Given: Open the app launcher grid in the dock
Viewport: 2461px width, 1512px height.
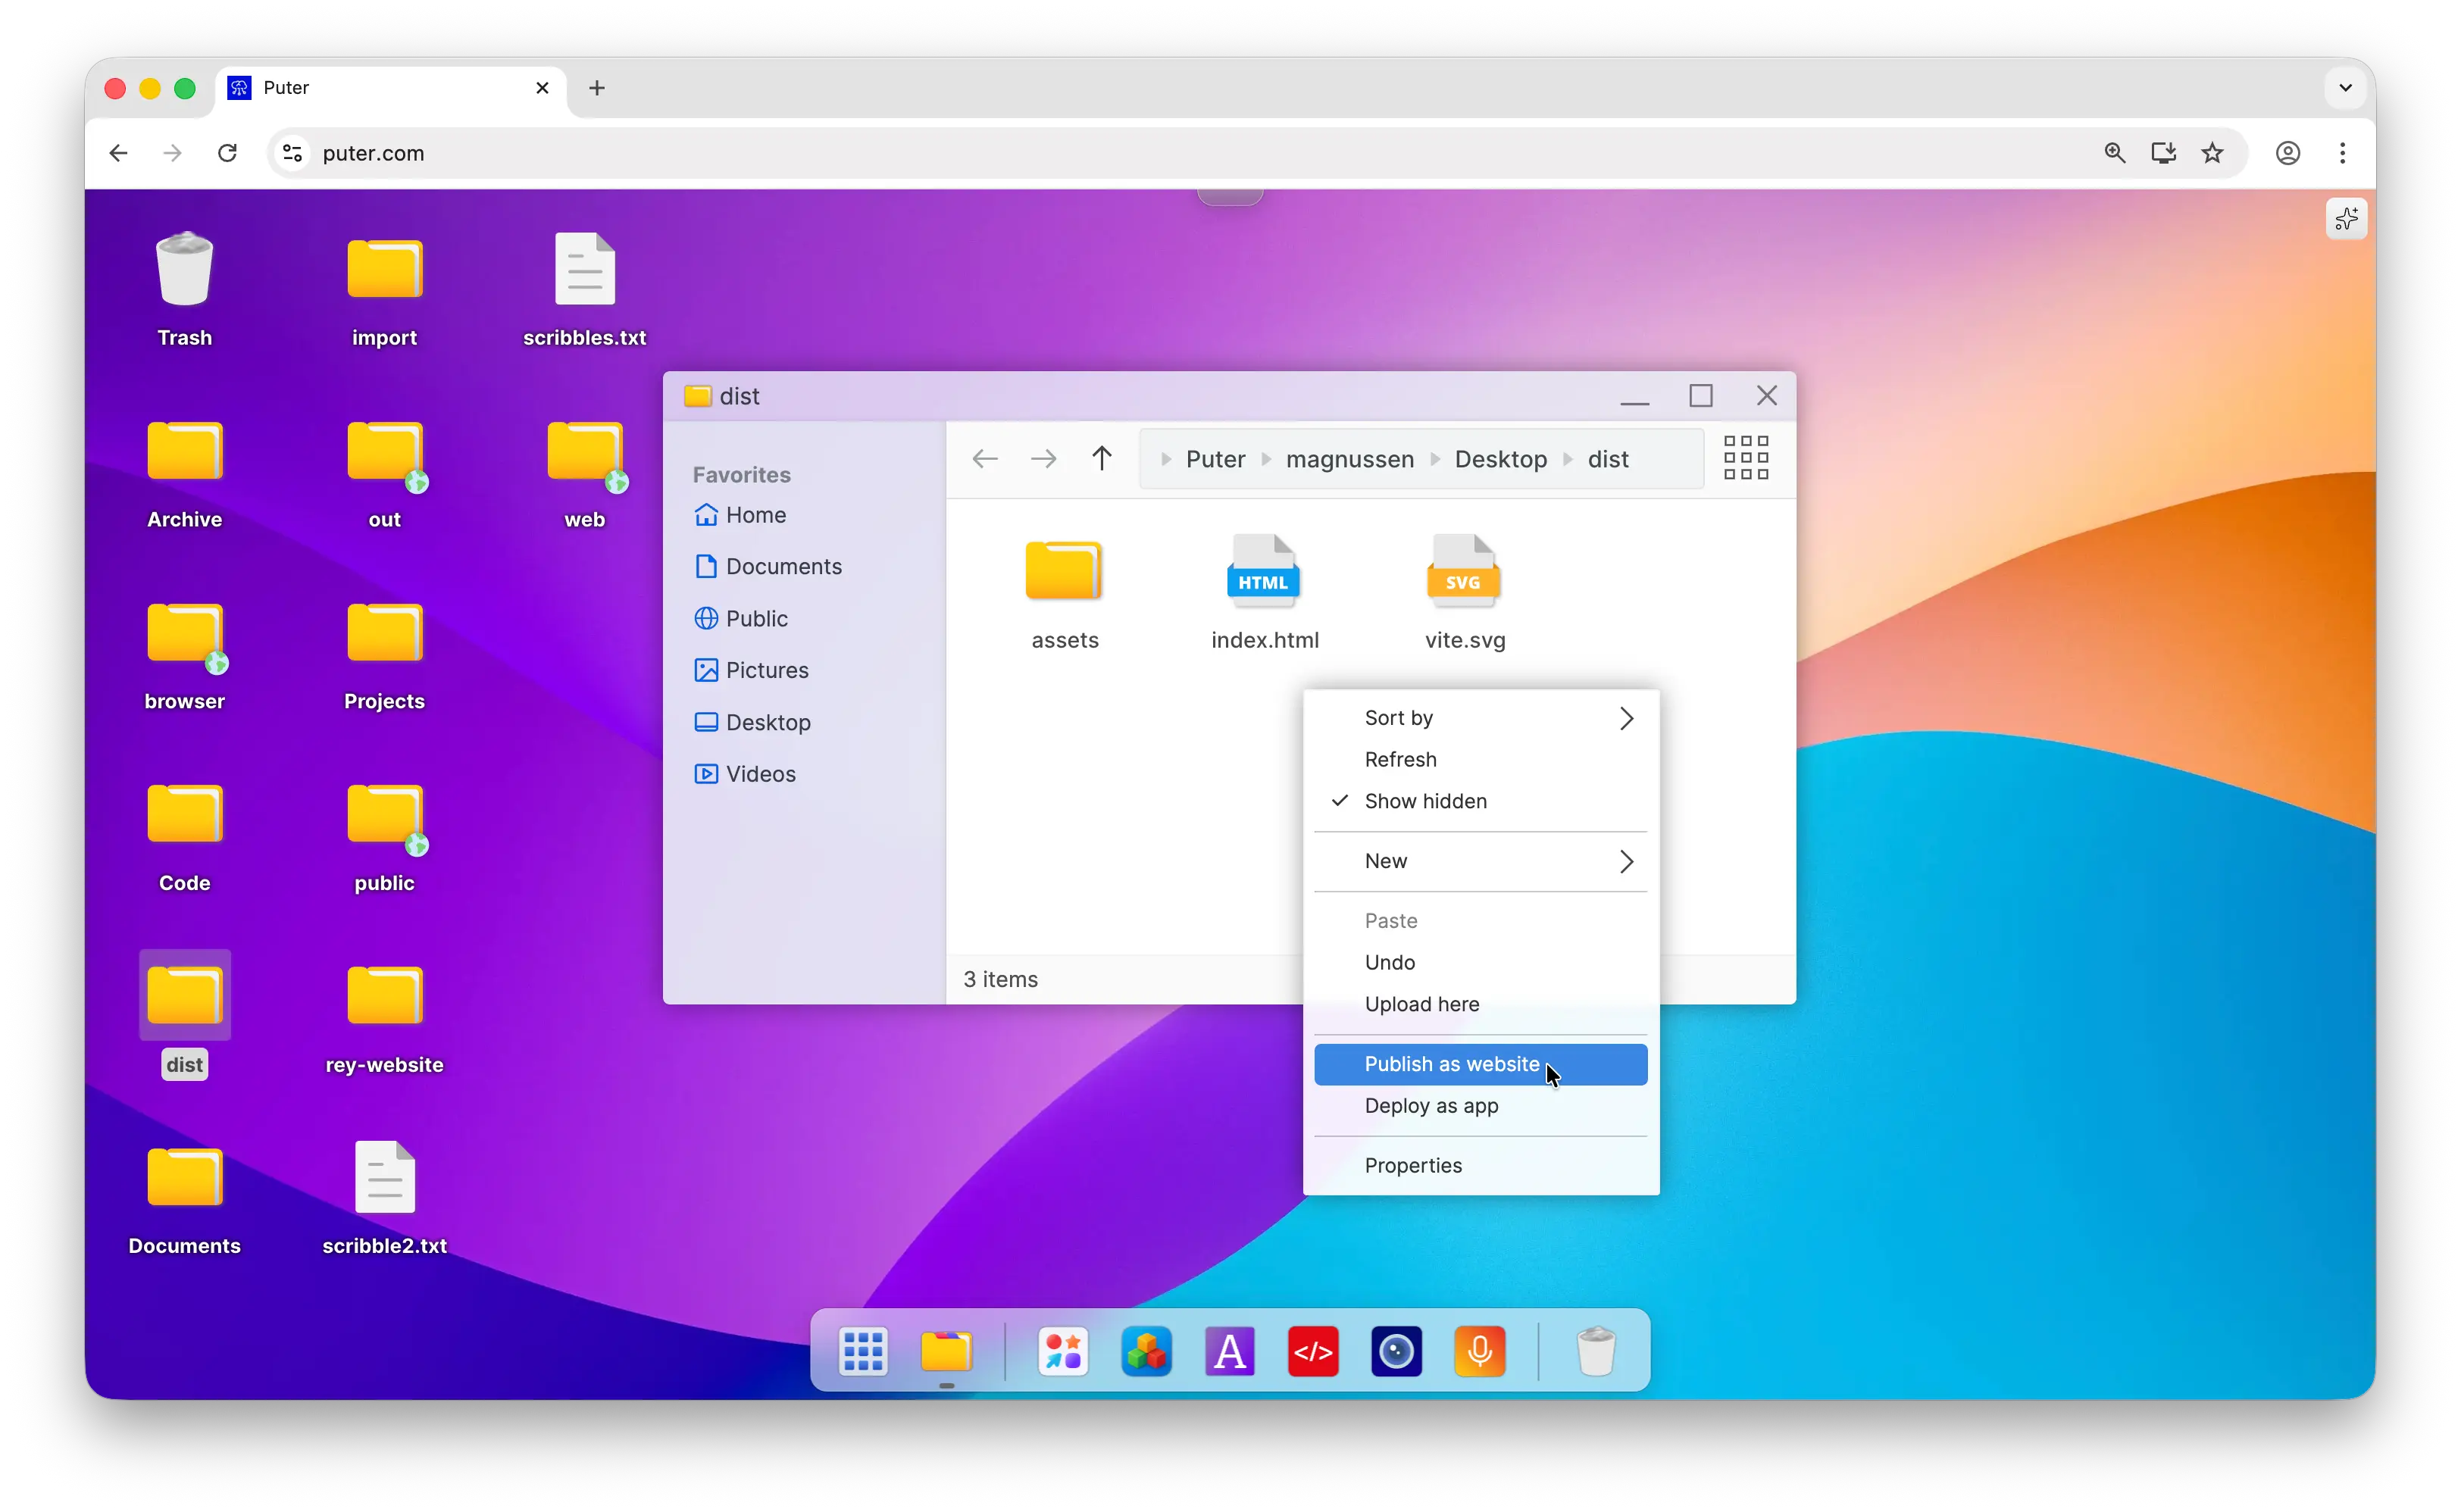Looking at the screenshot, I should coord(862,1351).
